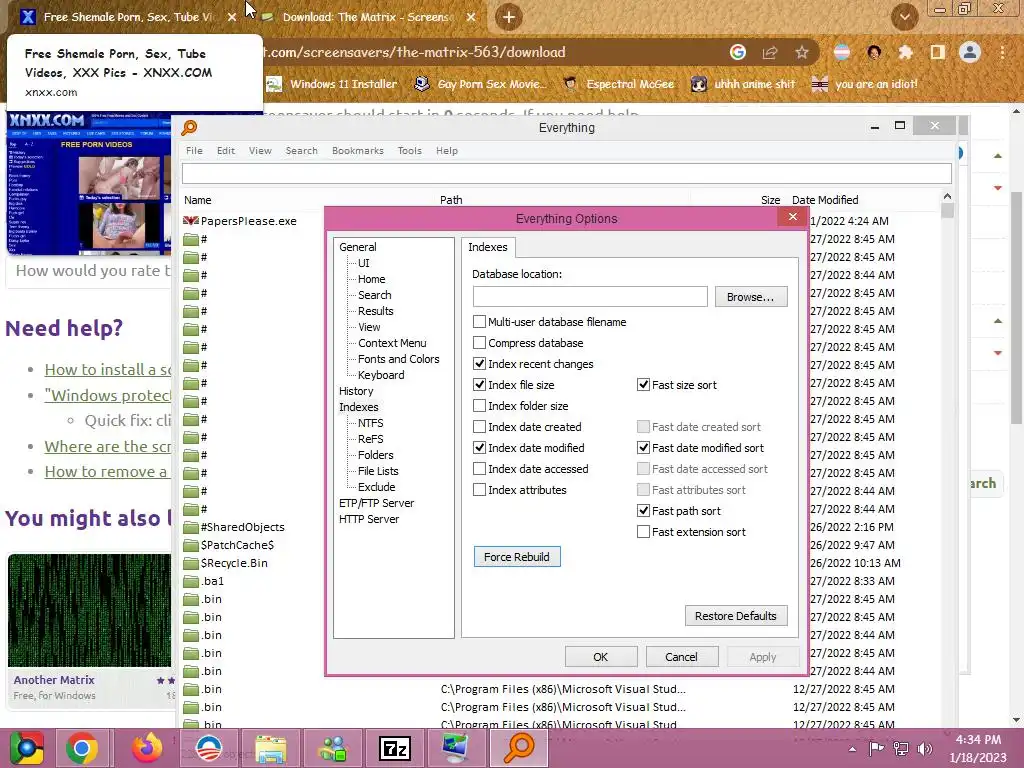Open a new Chrome tab with plus

coord(509,17)
